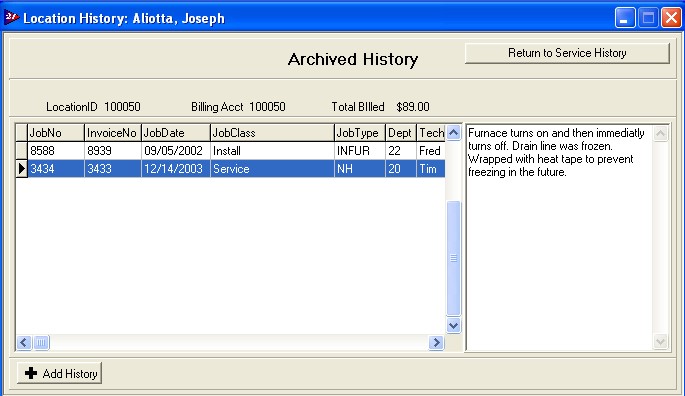Click row selector for job 8588
The width and height of the screenshot is (685, 396).
(x=21, y=151)
